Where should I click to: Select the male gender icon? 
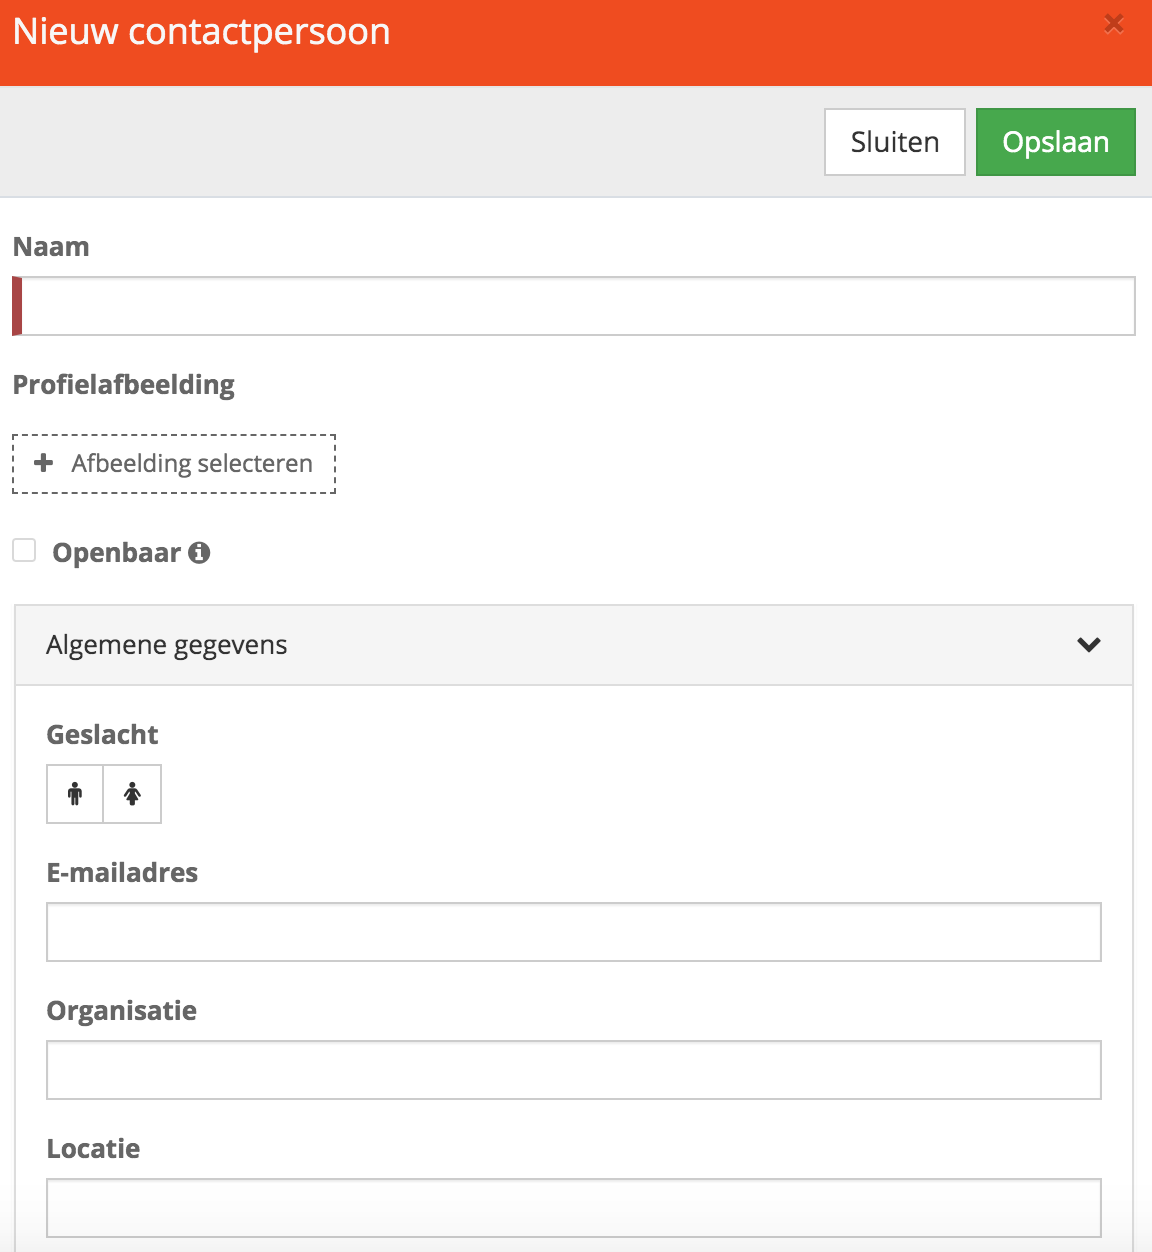click(75, 794)
